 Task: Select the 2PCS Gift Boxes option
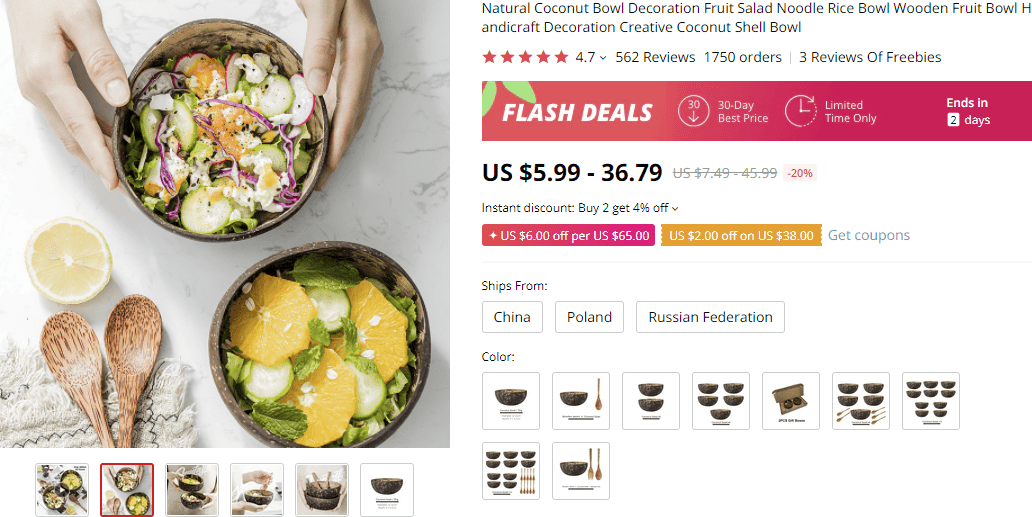coord(791,401)
